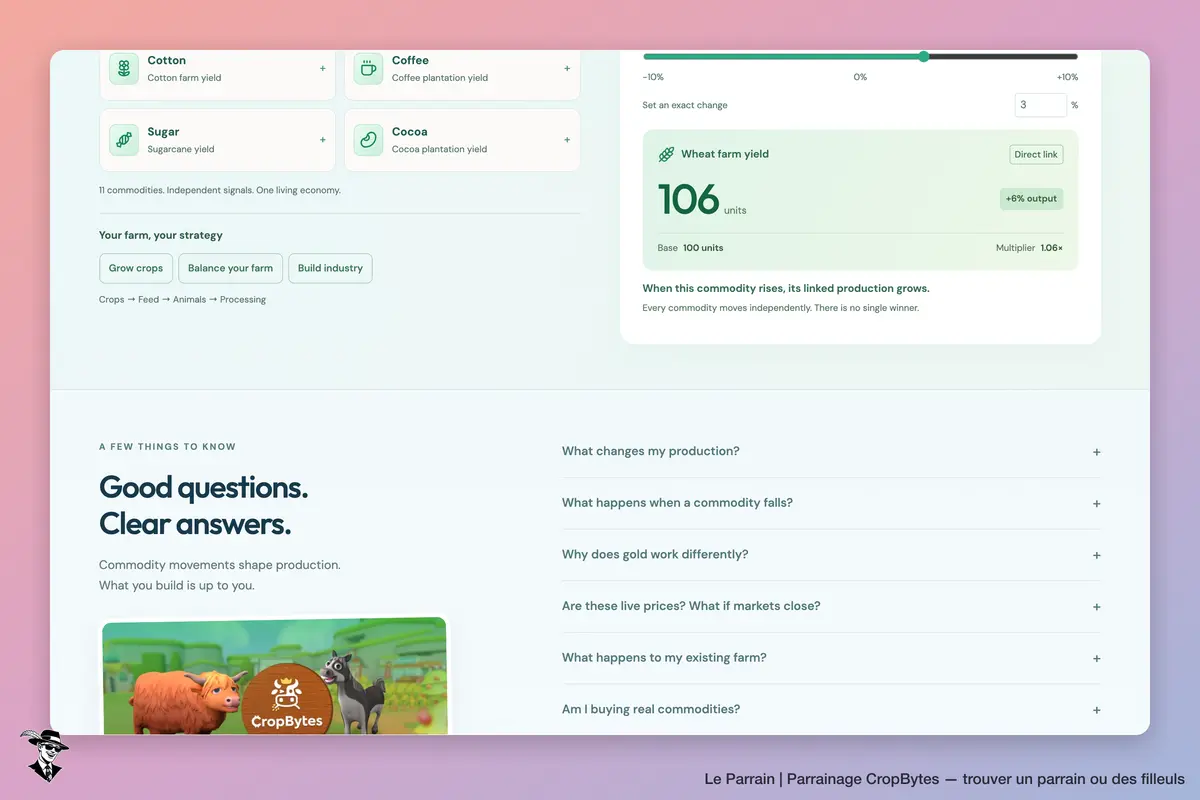Select the Build industry strategy
The height and width of the screenshot is (800, 1200).
tap(330, 268)
